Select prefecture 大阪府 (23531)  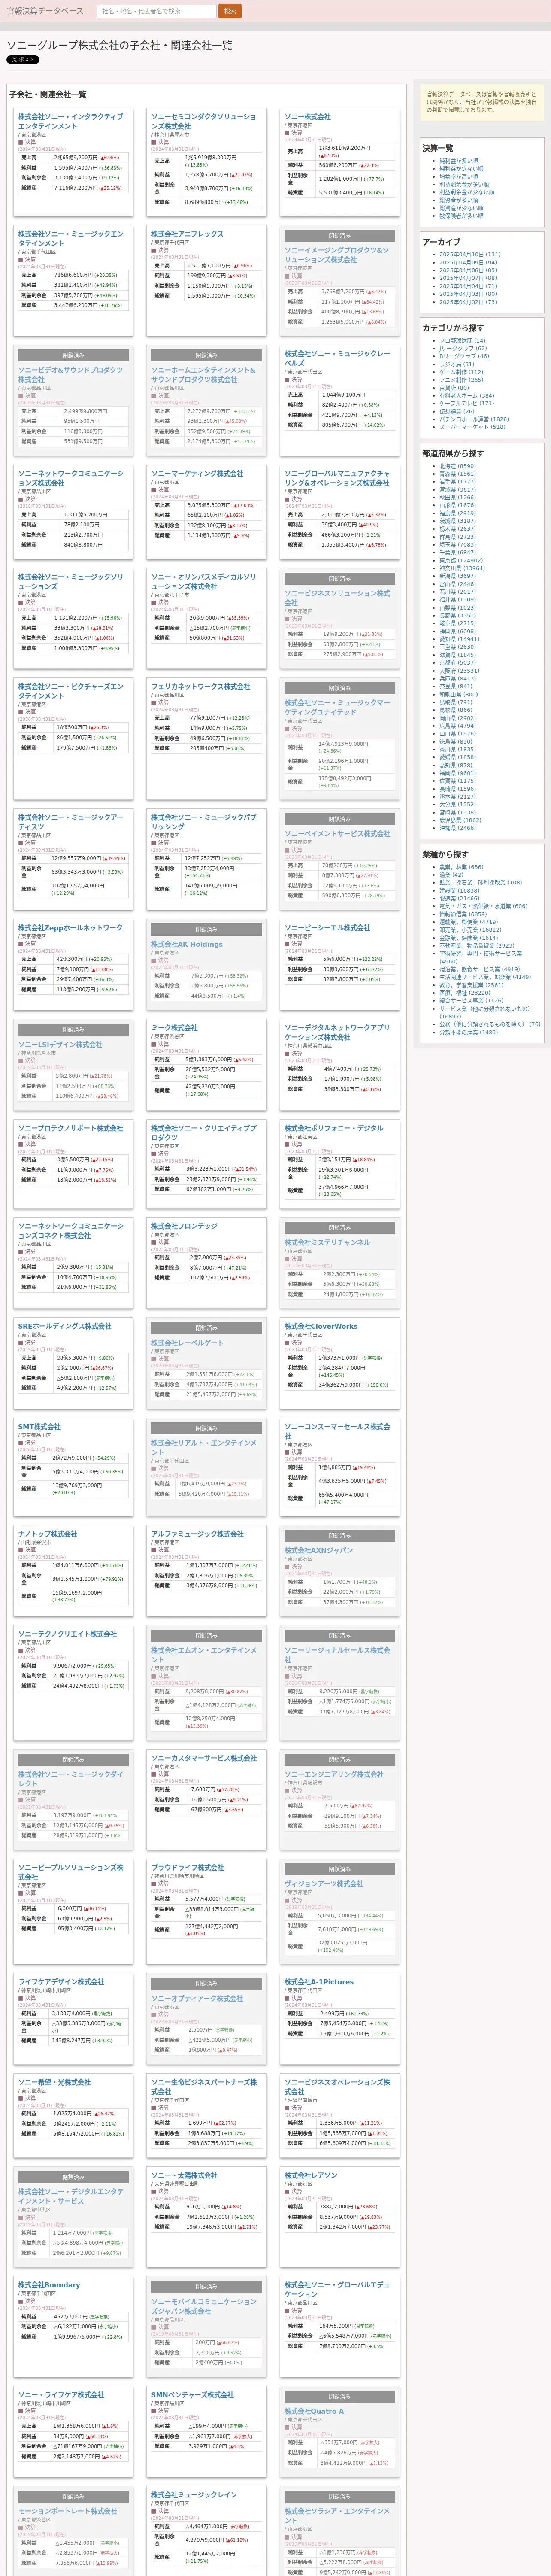click(459, 671)
